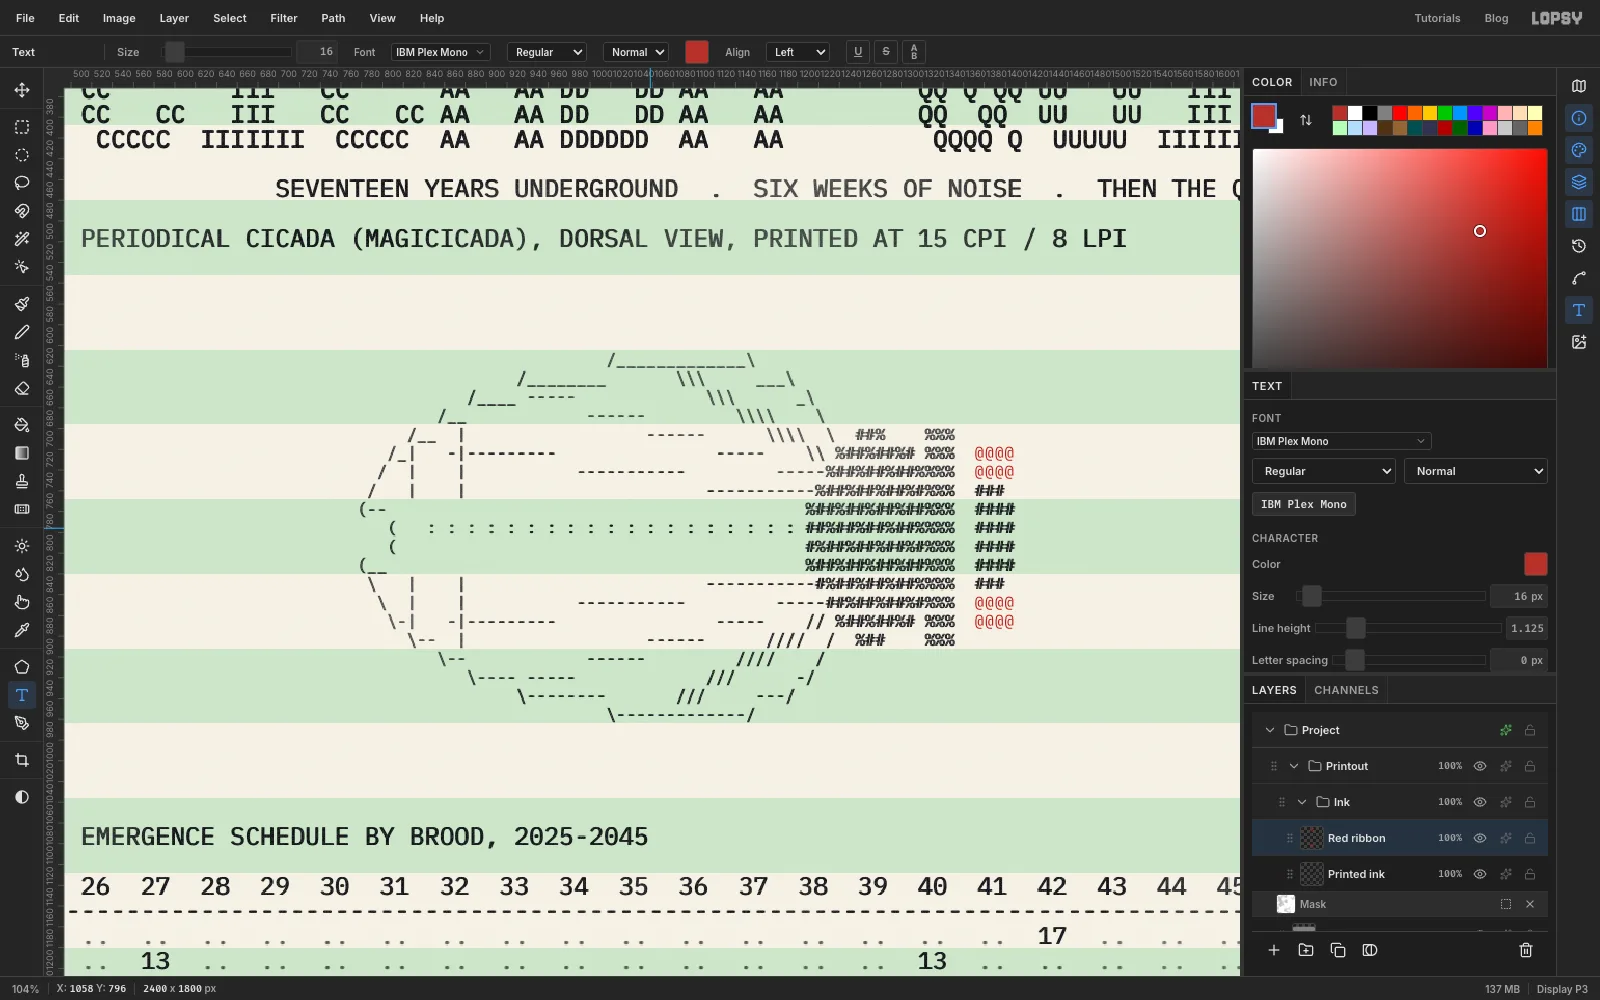This screenshot has height=1000, width=1600.
Task: Open the Filter menu
Action: click(284, 18)
